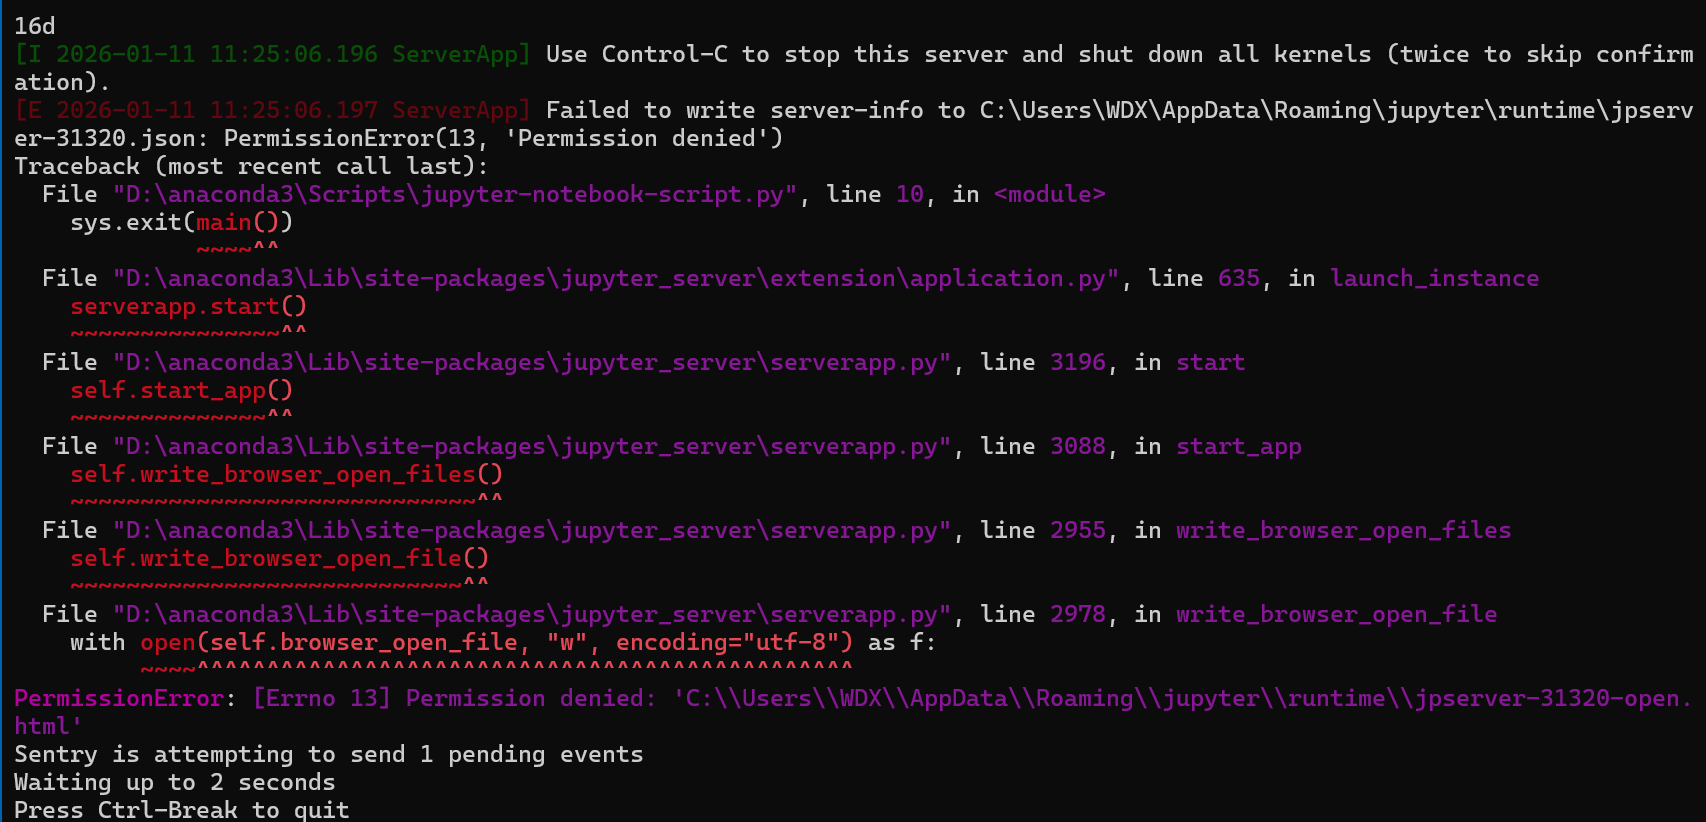Click the jupyter-notebook-script.py file path
Viewport: 1706px width, 822px height.
pos(454,194)
